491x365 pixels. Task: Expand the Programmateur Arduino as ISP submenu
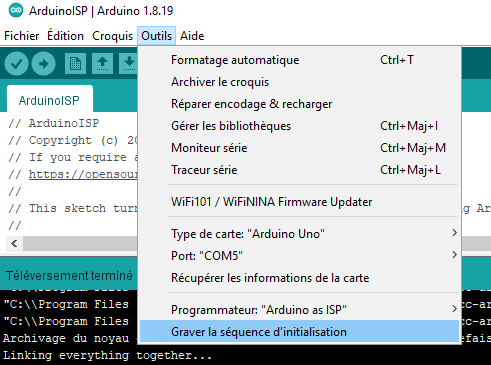(299, 310)
